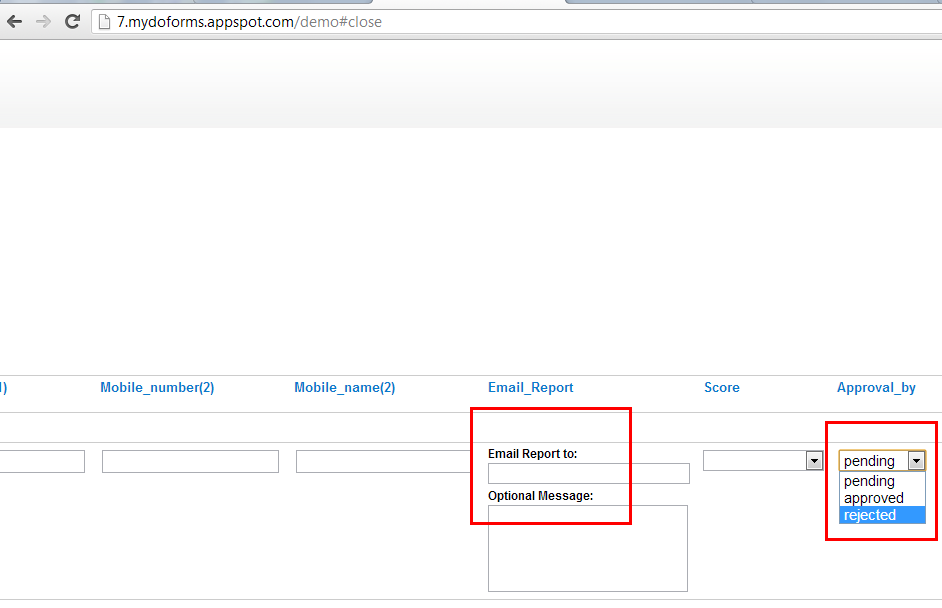Viewport: 942px width, 608px height.
Task: Click the Mobile_number filter text field
Action: (190, 461)
